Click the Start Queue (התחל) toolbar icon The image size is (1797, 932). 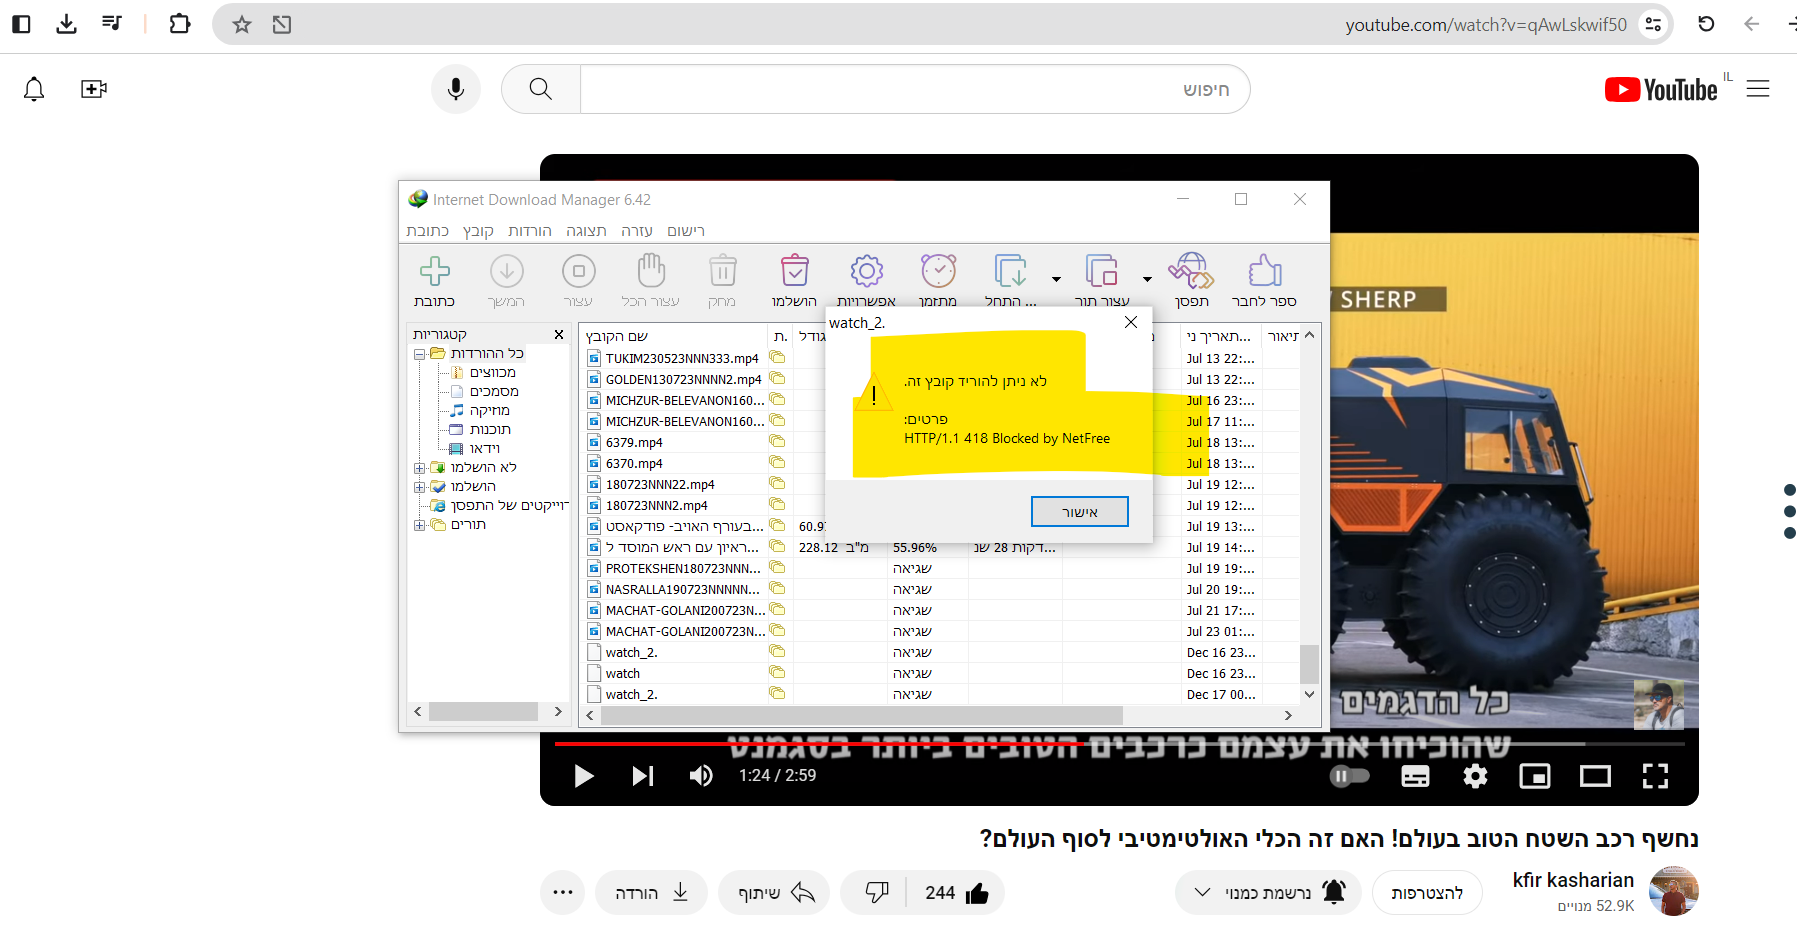1010,271
